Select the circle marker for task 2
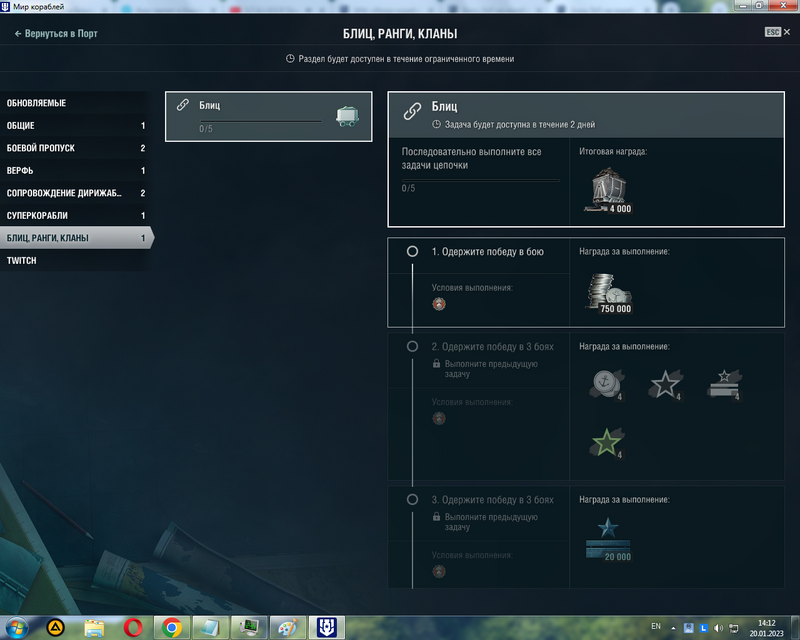The image size is (800, 640). pyautogui.click(x=412, y=347)
